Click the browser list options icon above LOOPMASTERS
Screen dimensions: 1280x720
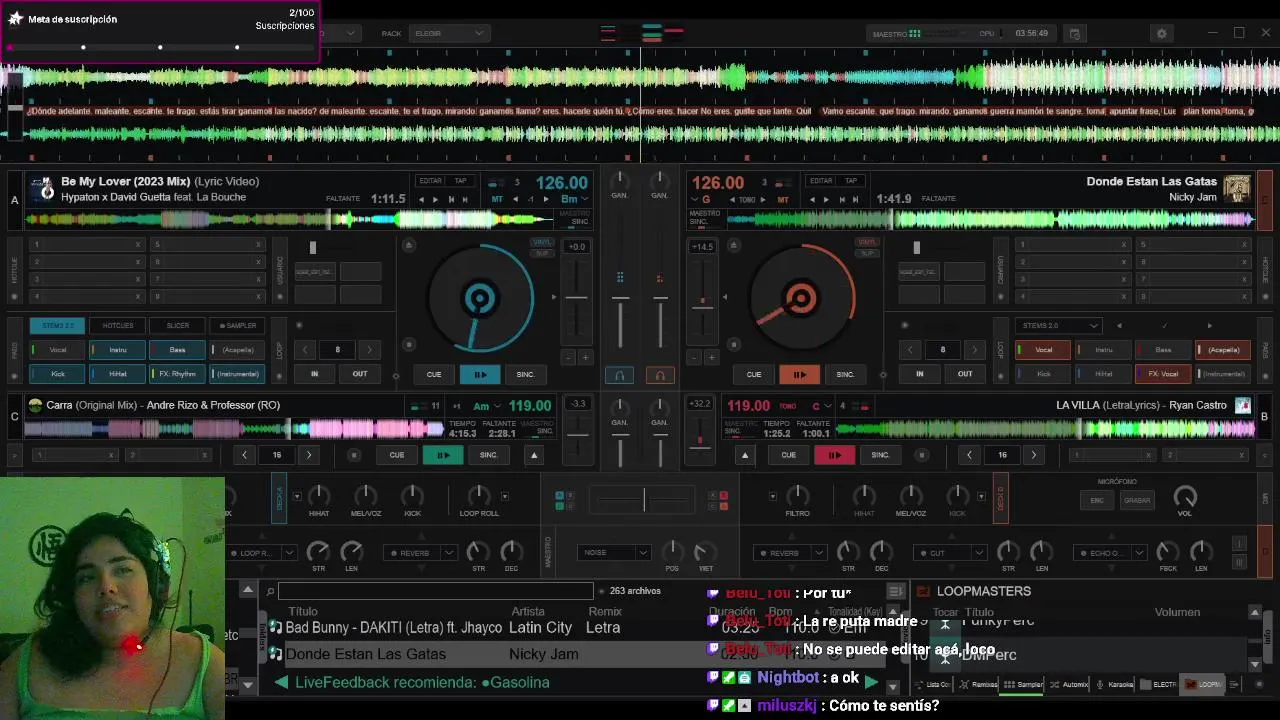tap(895, 591)
